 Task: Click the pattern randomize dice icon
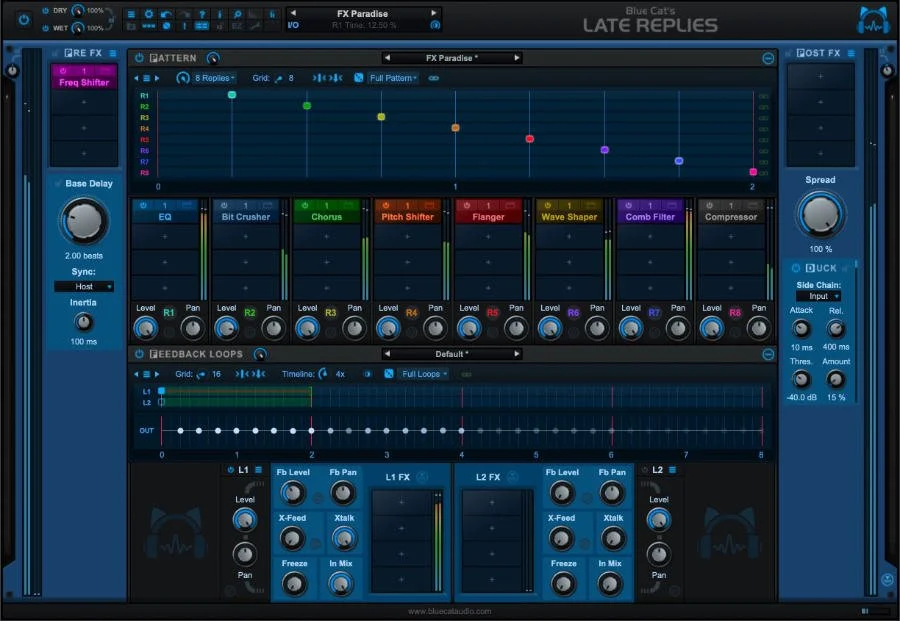(x=359, y=78)
